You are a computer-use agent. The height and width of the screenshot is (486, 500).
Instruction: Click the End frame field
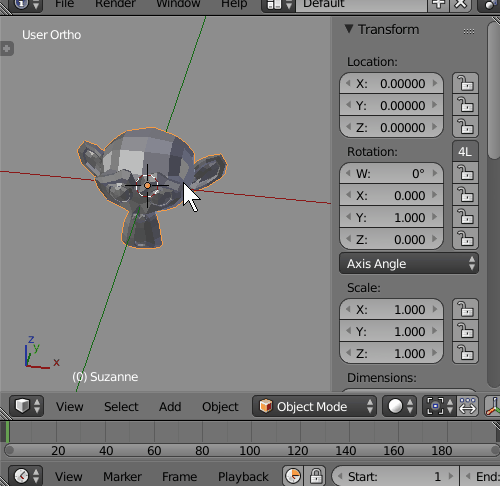[480, 476]
